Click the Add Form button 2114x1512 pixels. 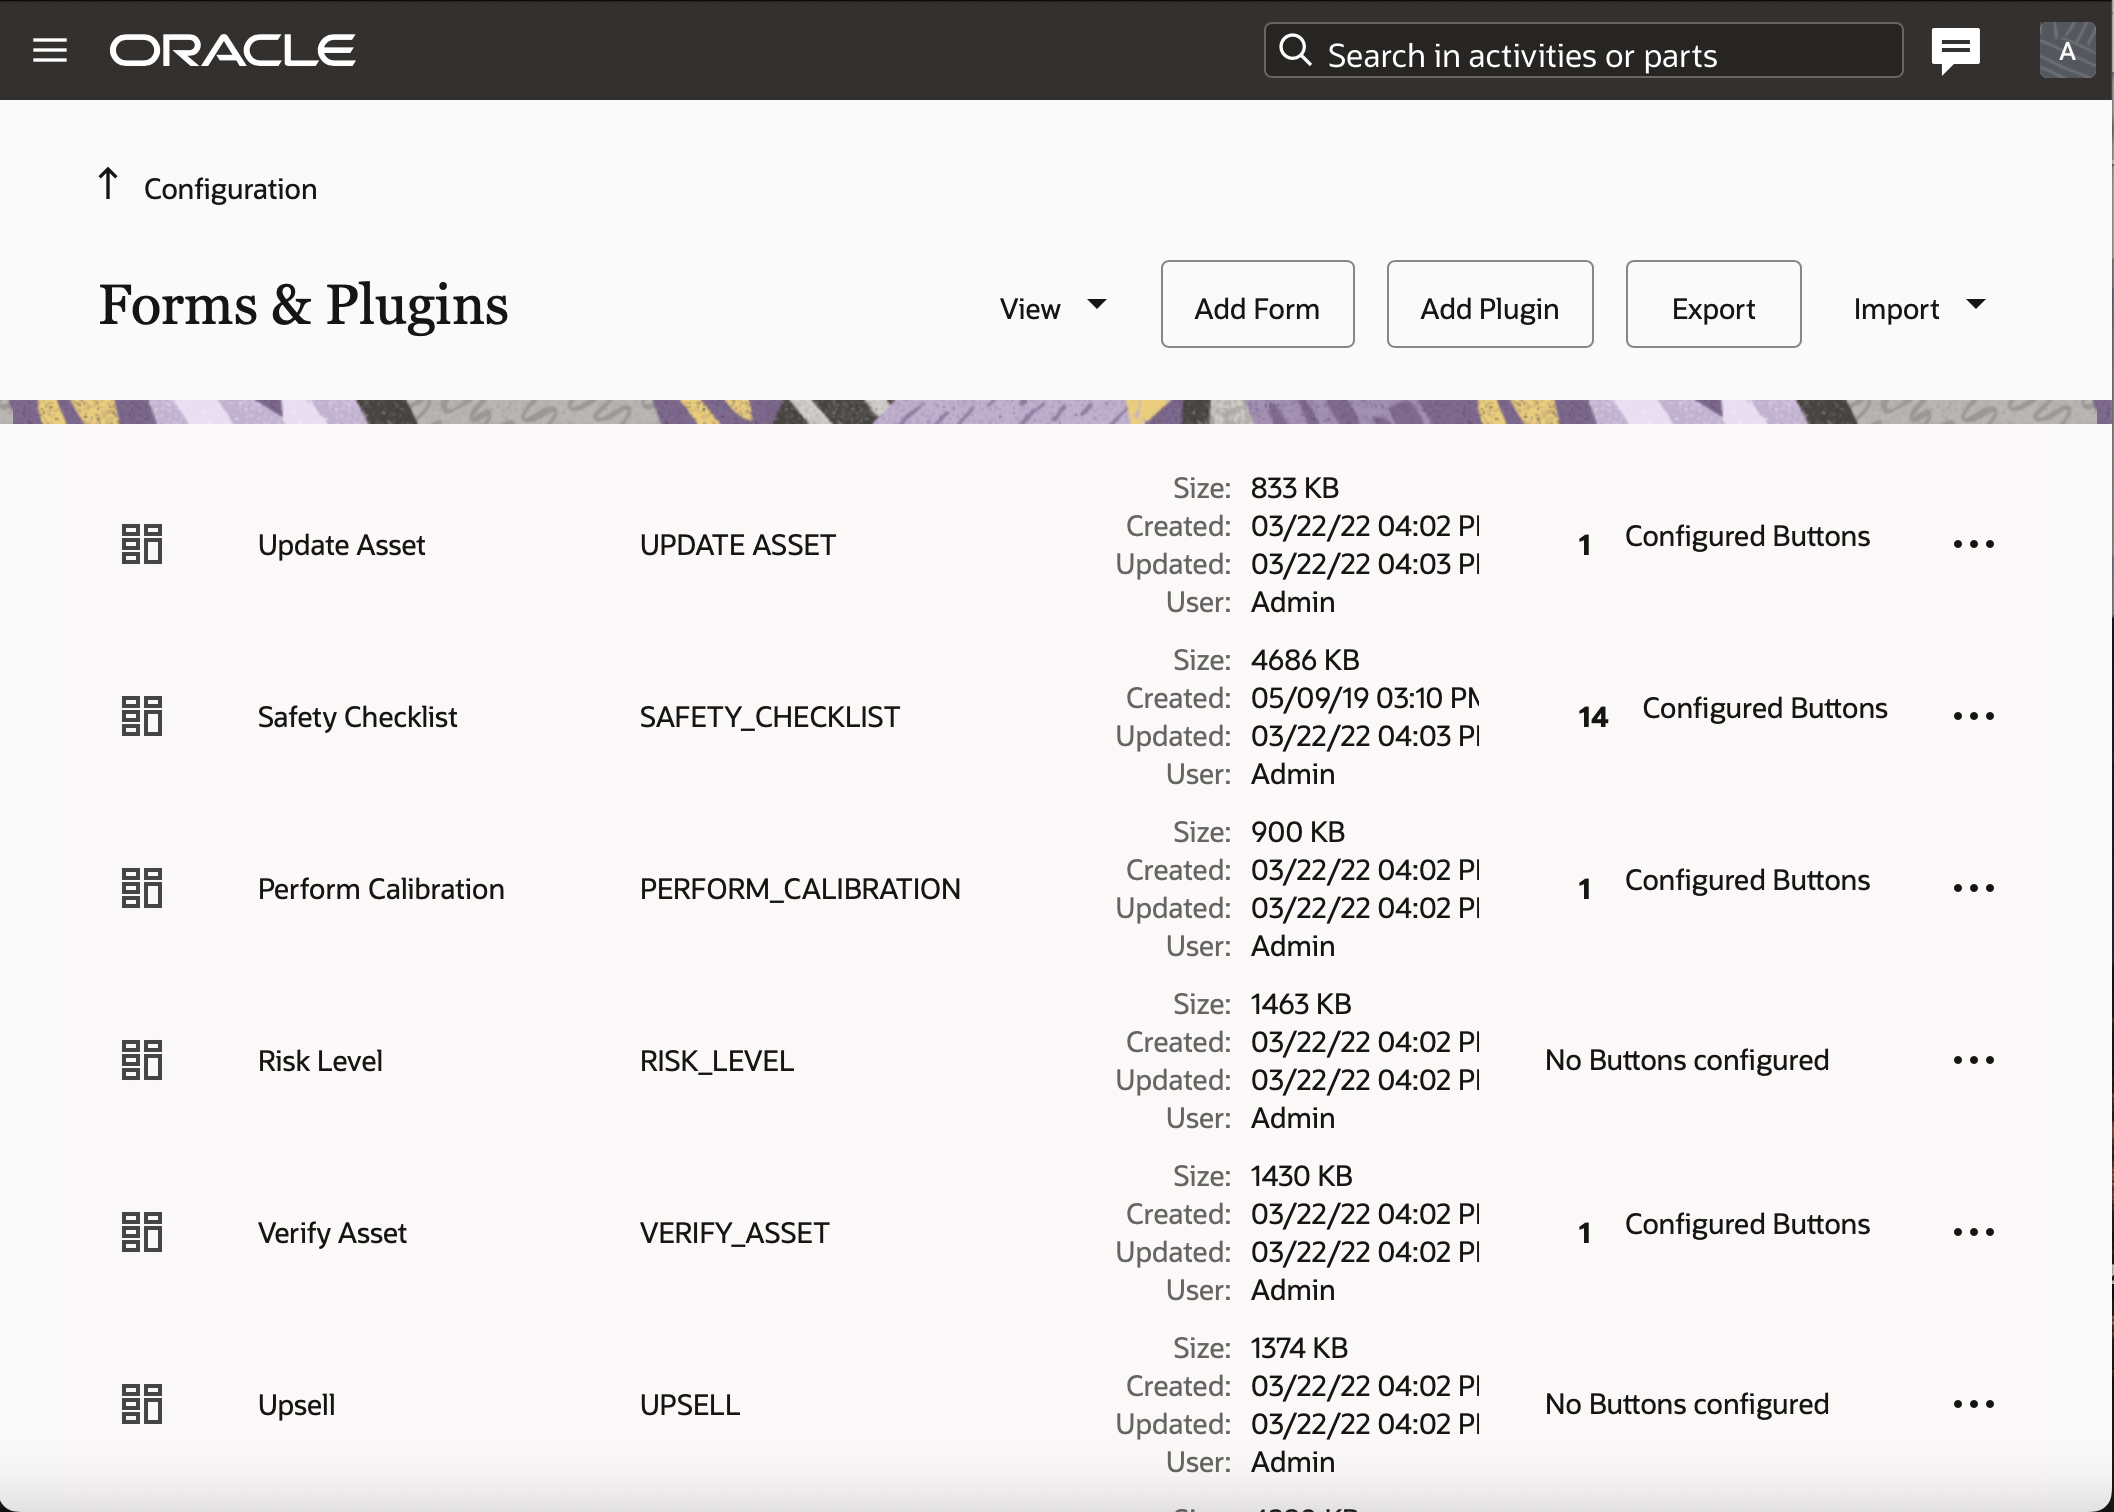[1257, 305]
